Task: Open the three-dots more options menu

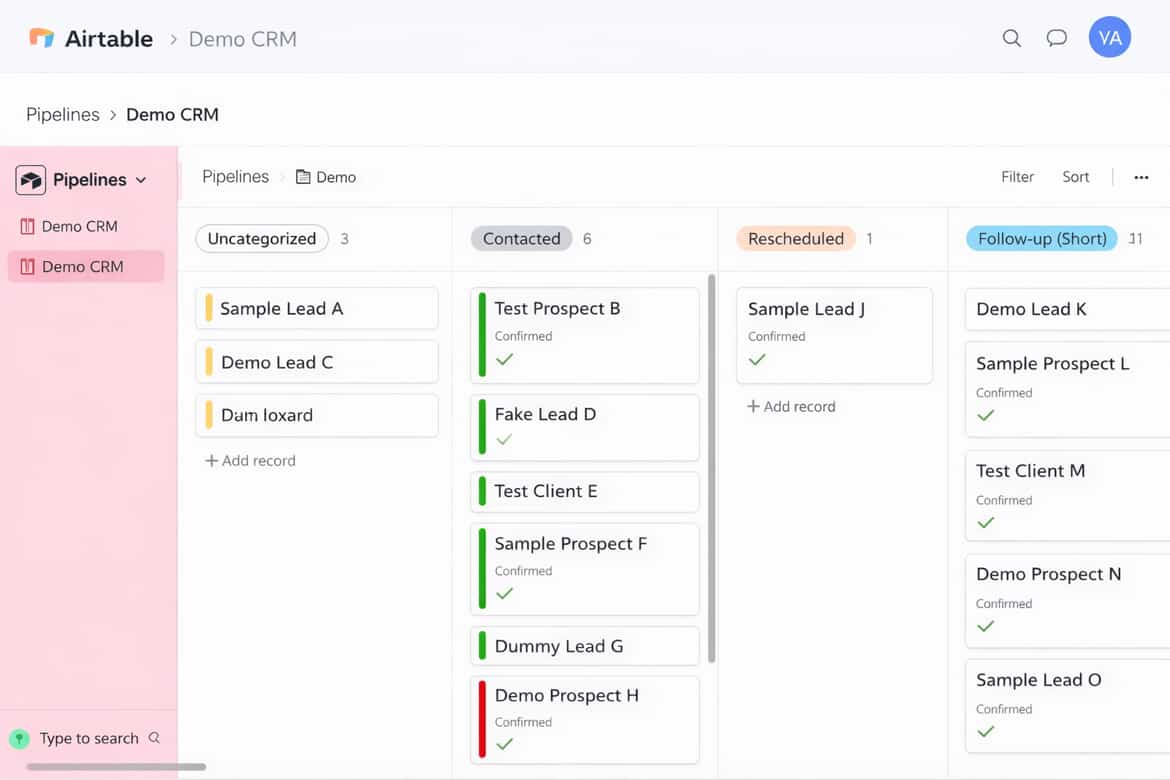Action: tap(1141, 178)
